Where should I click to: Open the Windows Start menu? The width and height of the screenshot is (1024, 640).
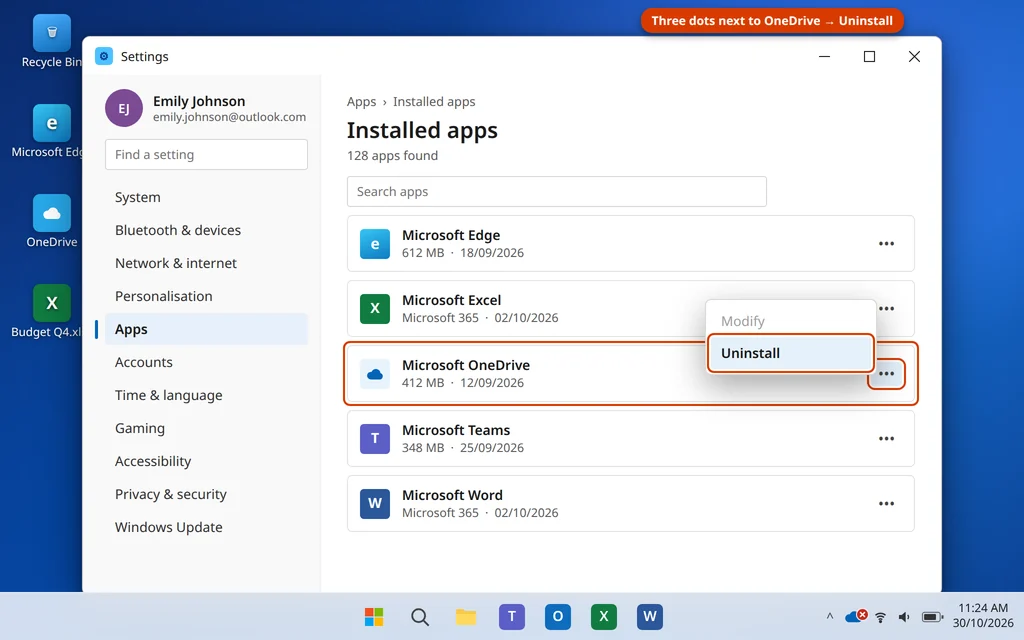point(374,616)
